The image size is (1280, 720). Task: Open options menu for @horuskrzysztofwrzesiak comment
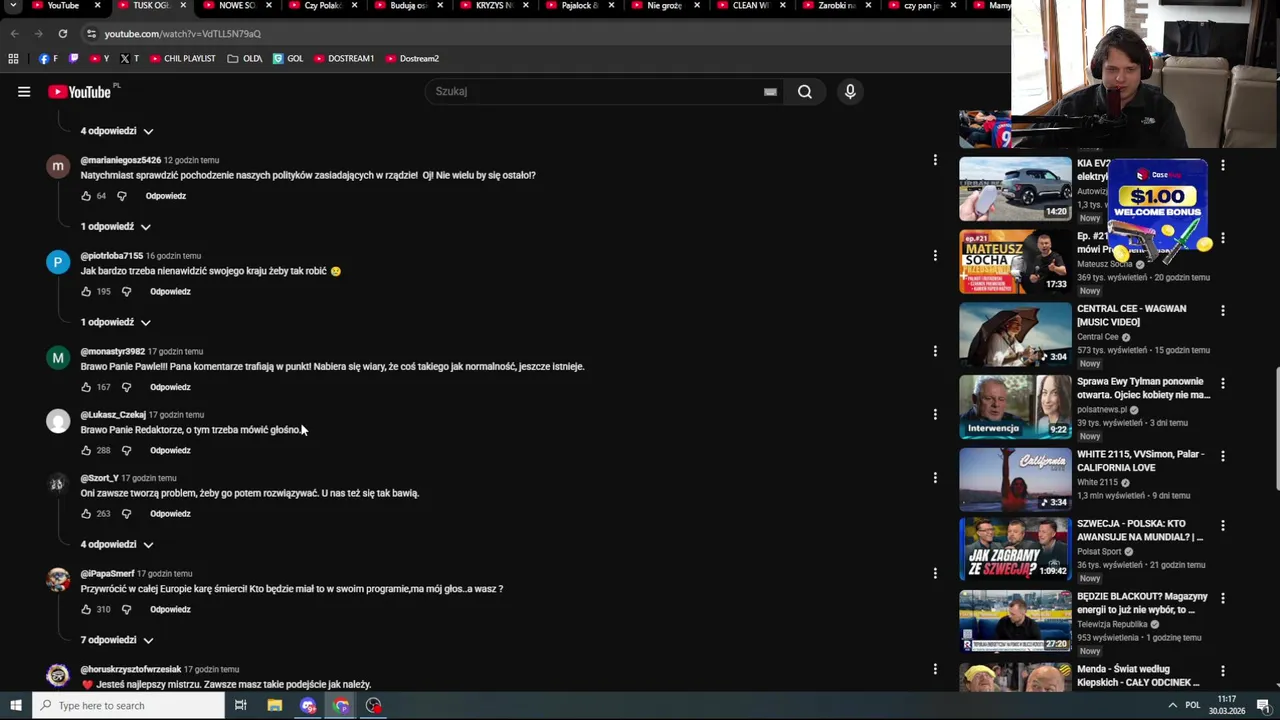click(x=935, y=669)
